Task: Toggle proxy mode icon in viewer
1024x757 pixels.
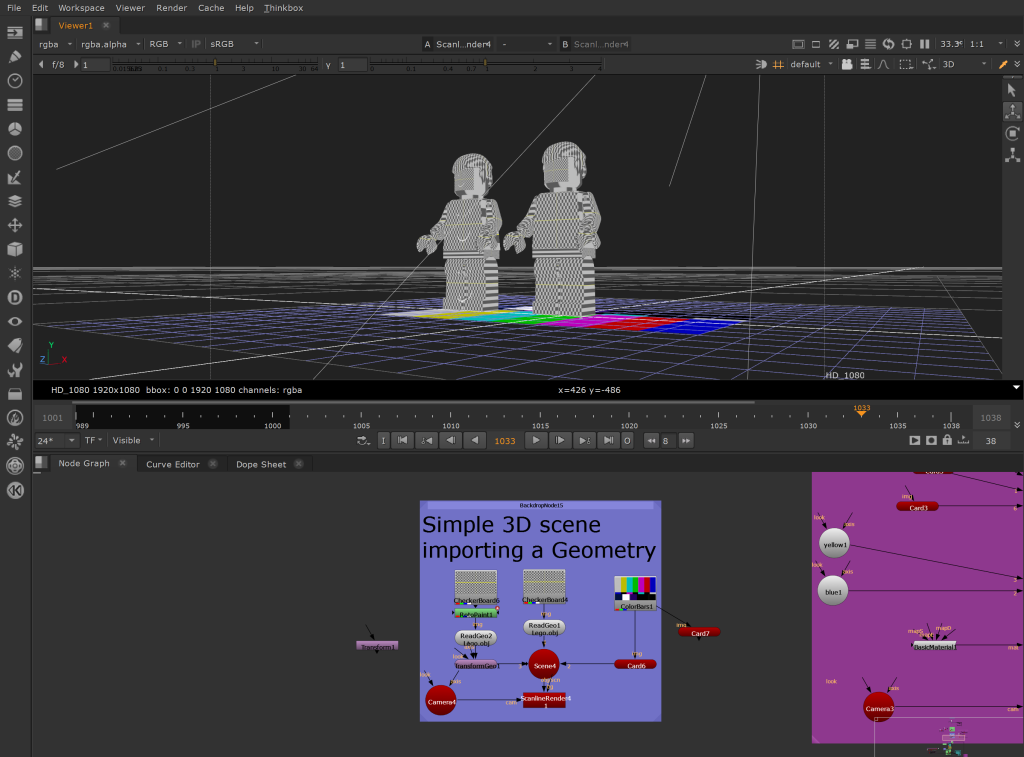Action: click(852, 44)
